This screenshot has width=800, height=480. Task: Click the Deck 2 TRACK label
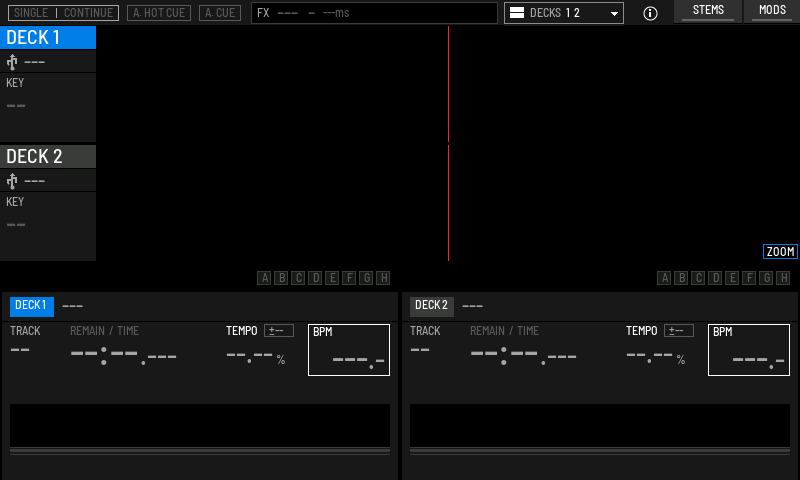coord(425,331)
